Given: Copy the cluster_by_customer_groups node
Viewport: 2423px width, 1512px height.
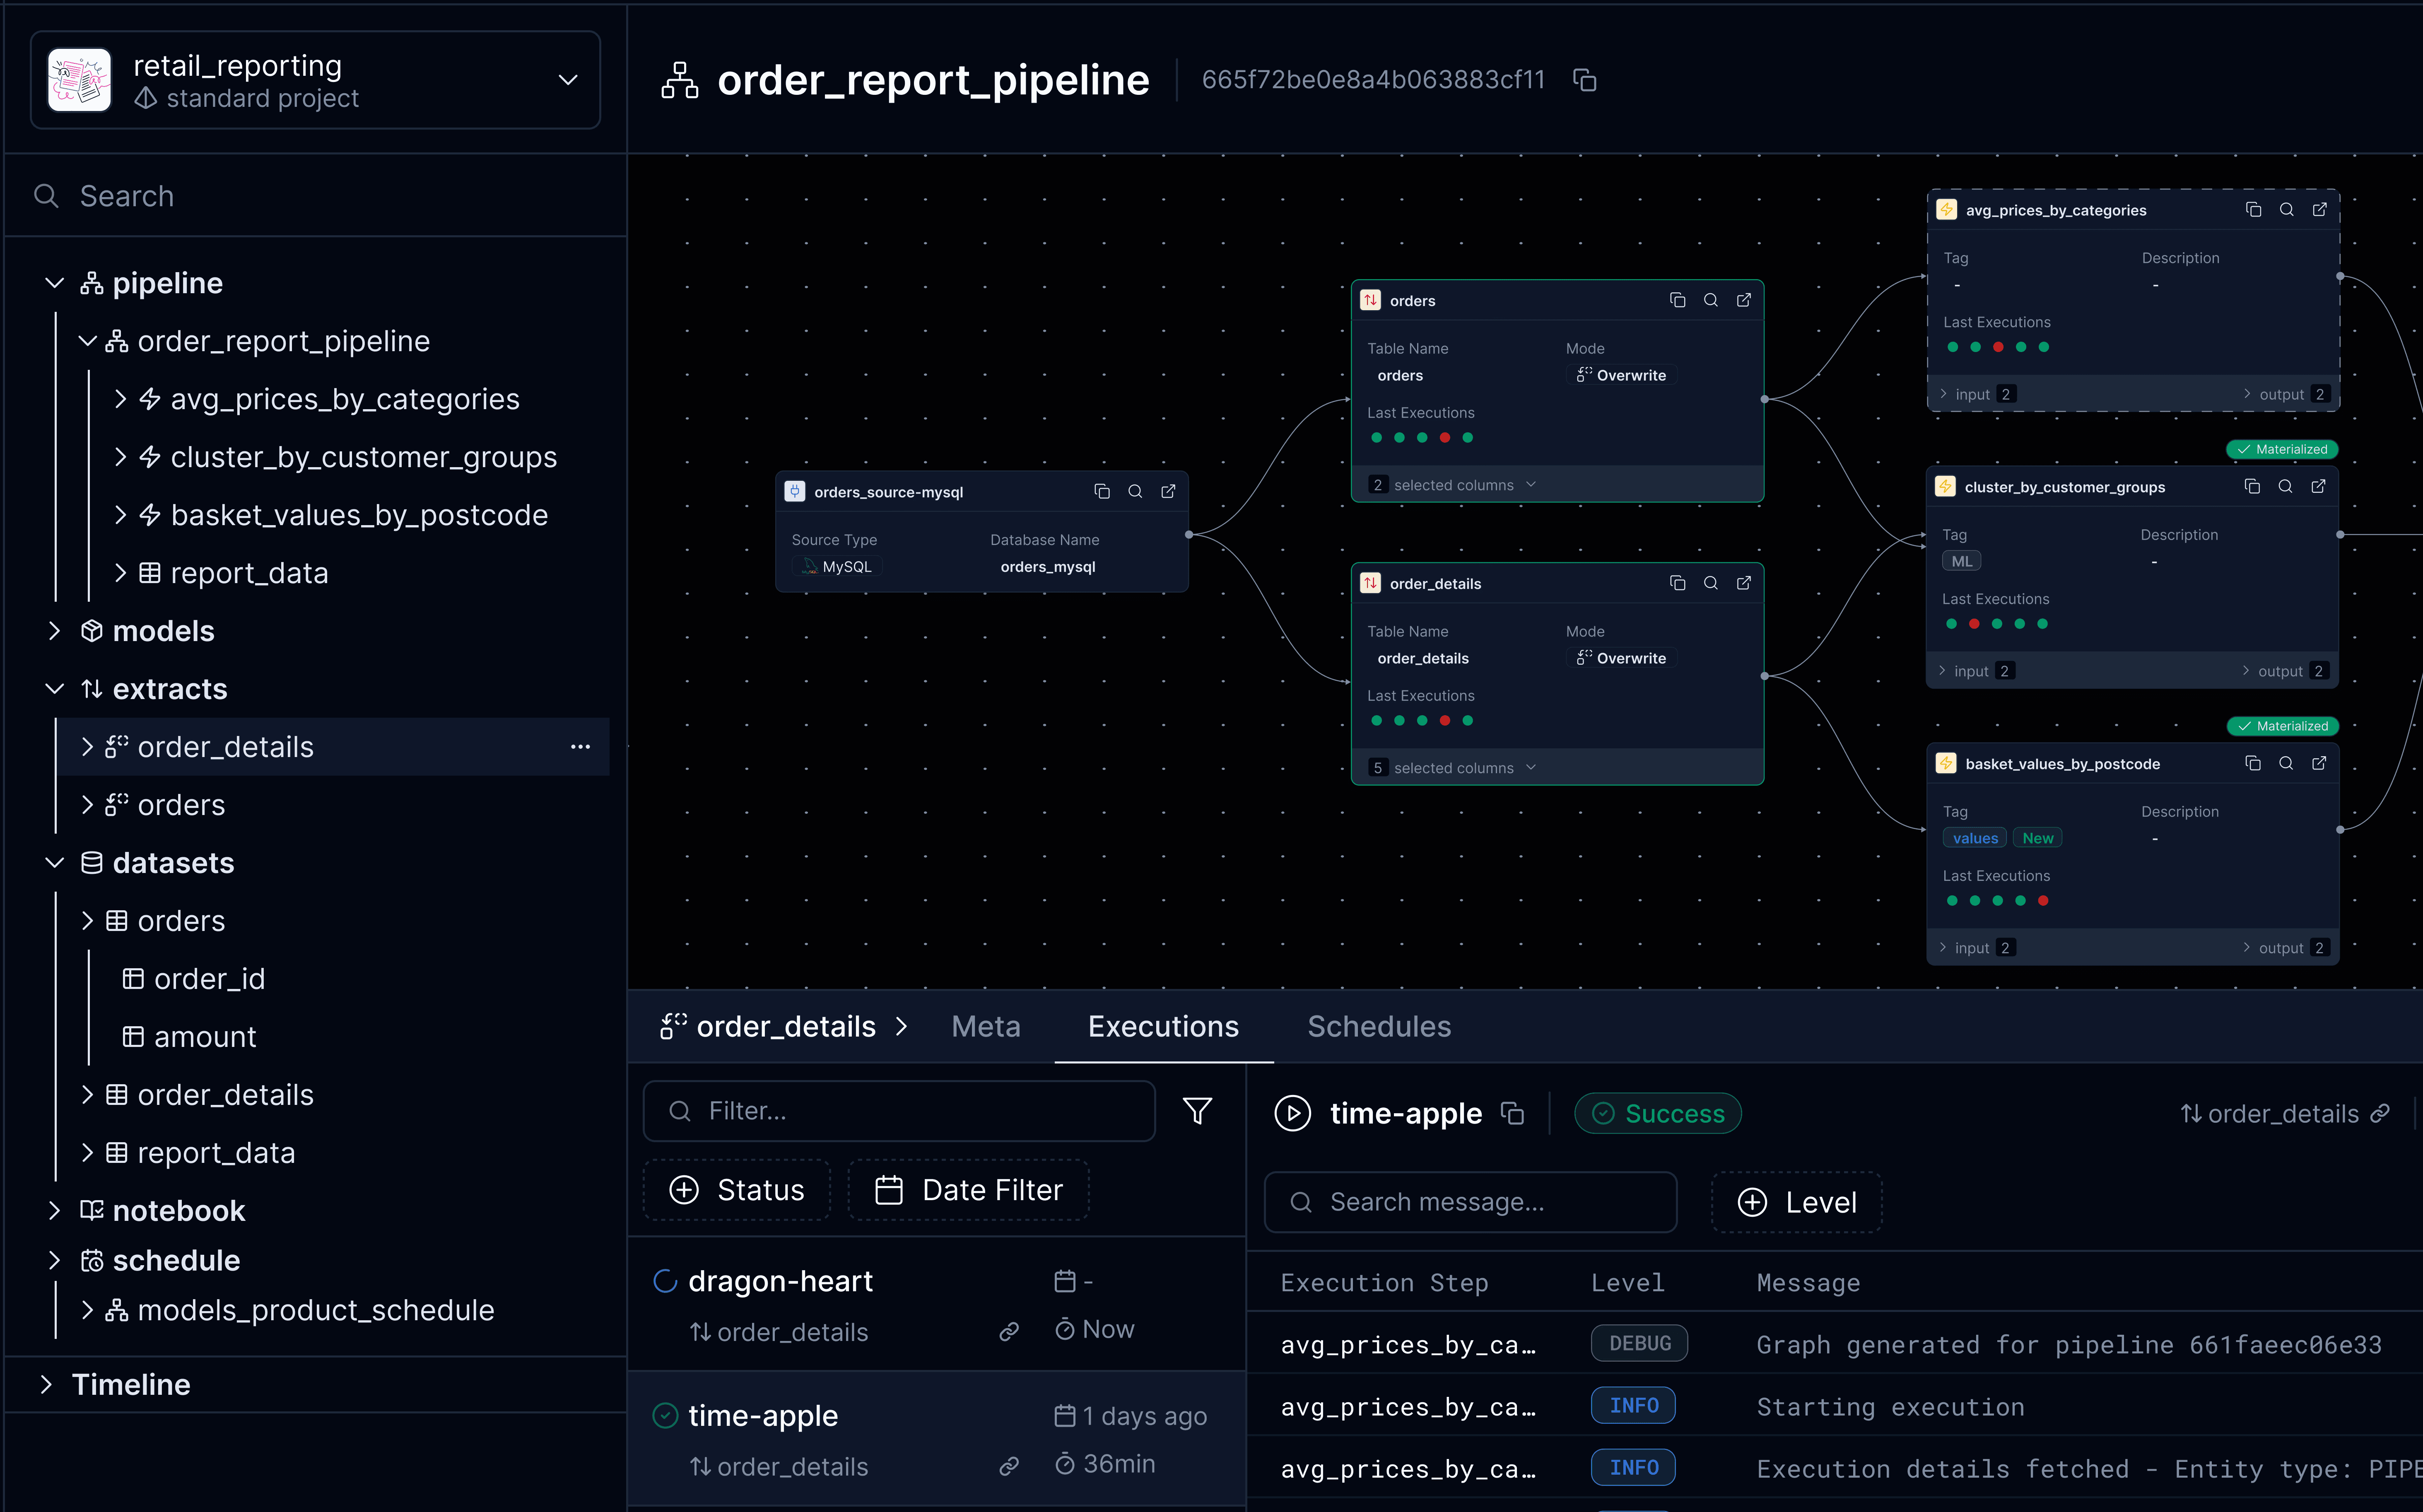Looking at the screenshot, I should coord(2252,486).
